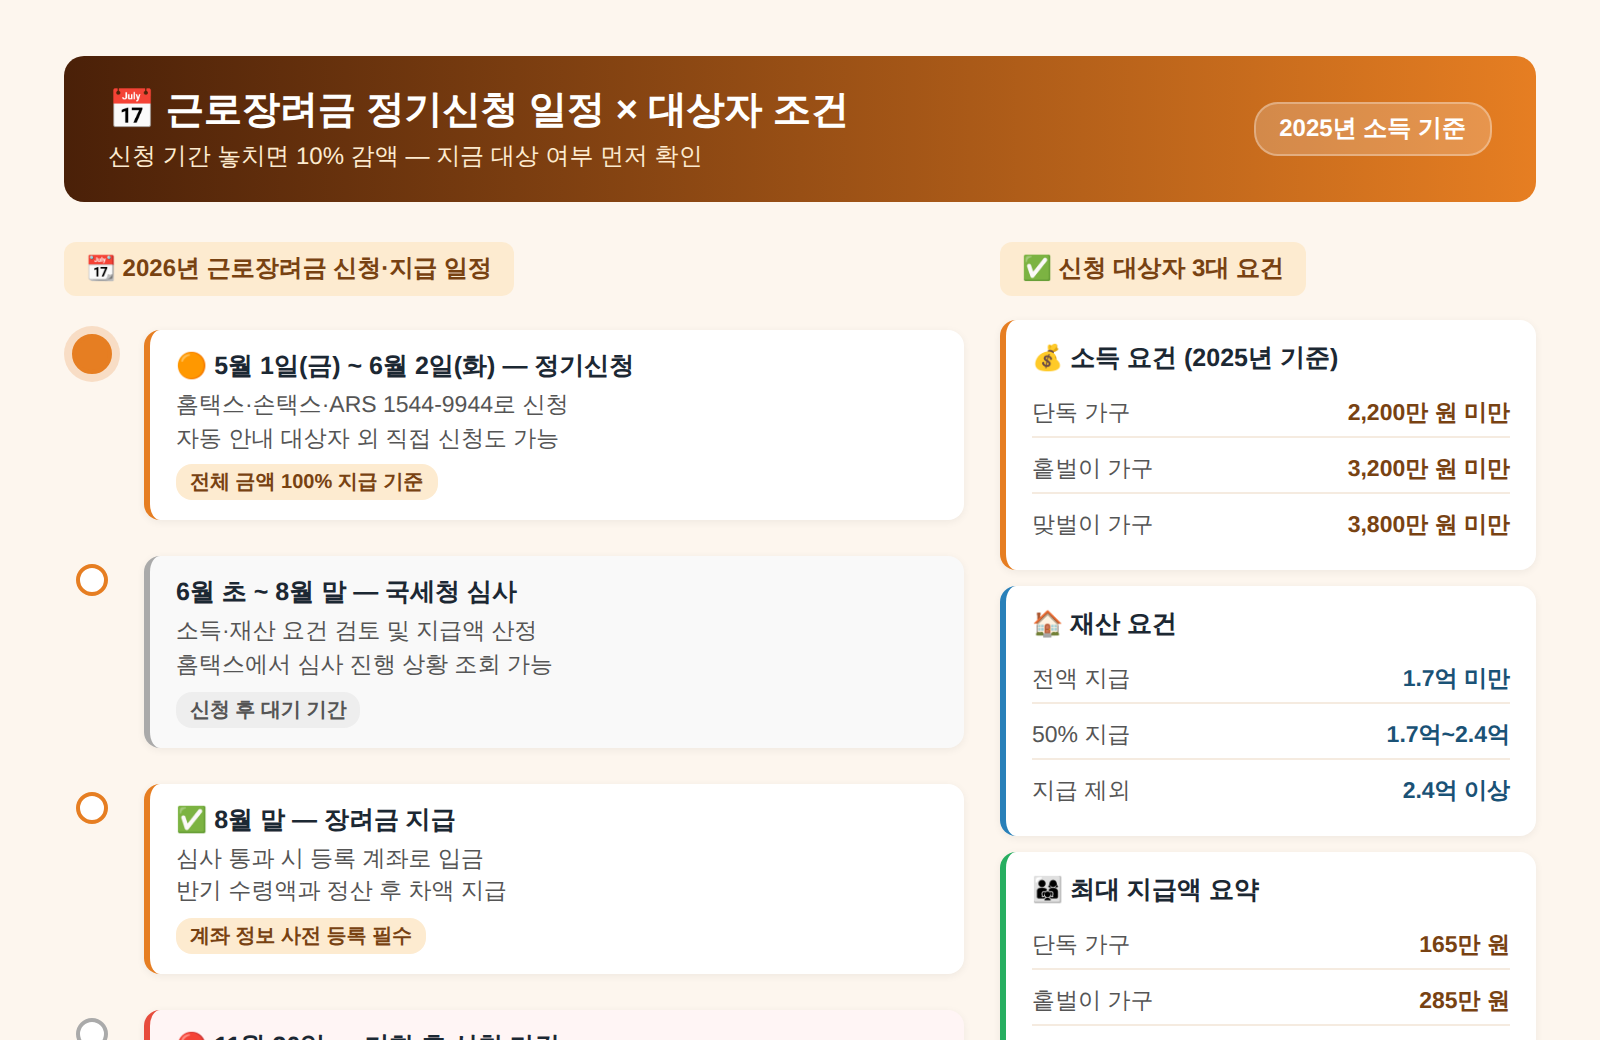Select the timeline circle next to 장려금 지급
Screen dimensions: 1600x1040
(91, 808)
